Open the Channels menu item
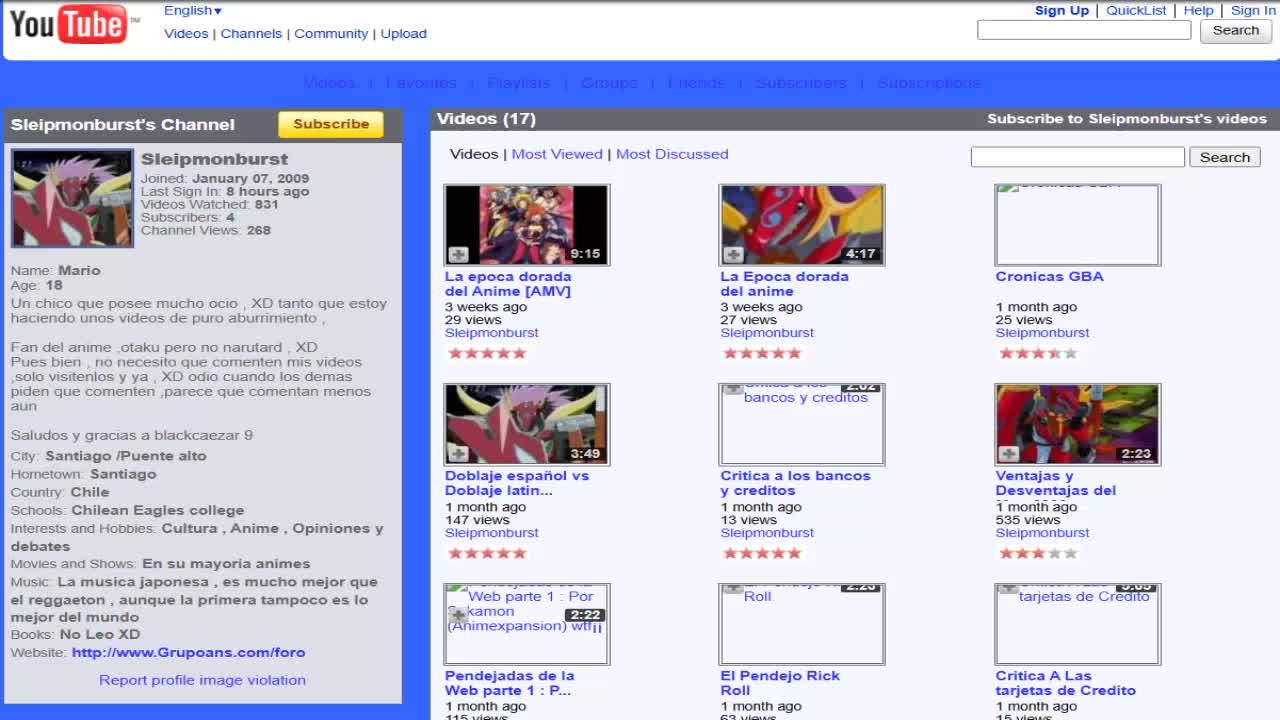 [251, 33]
